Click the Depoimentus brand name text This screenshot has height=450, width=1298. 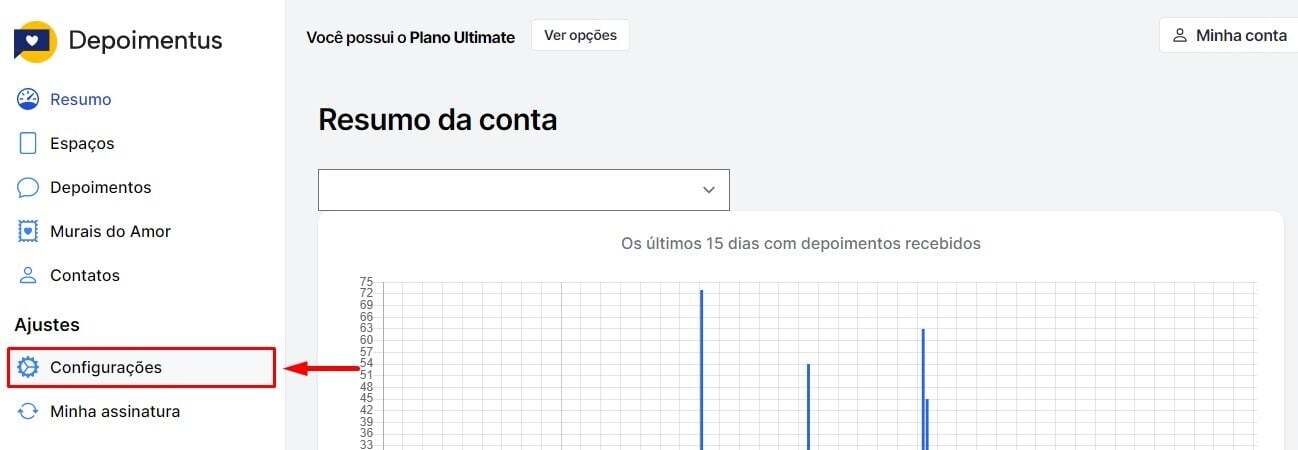pos(145,41)
